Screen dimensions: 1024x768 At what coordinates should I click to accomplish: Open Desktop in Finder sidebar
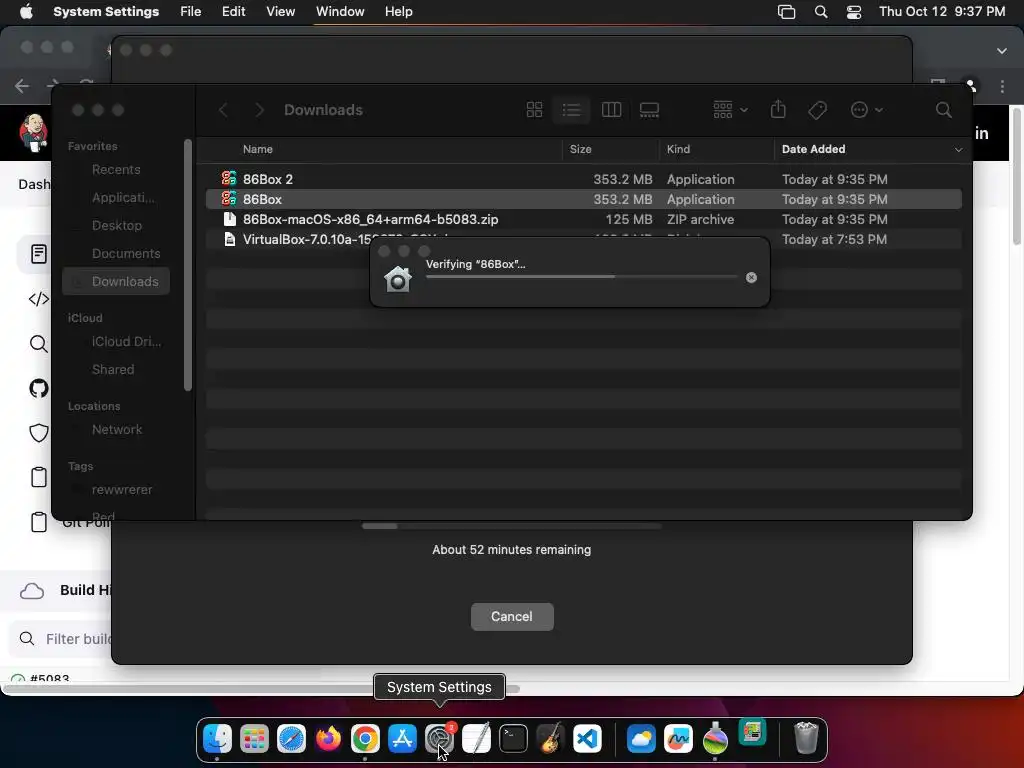point(116,225)
